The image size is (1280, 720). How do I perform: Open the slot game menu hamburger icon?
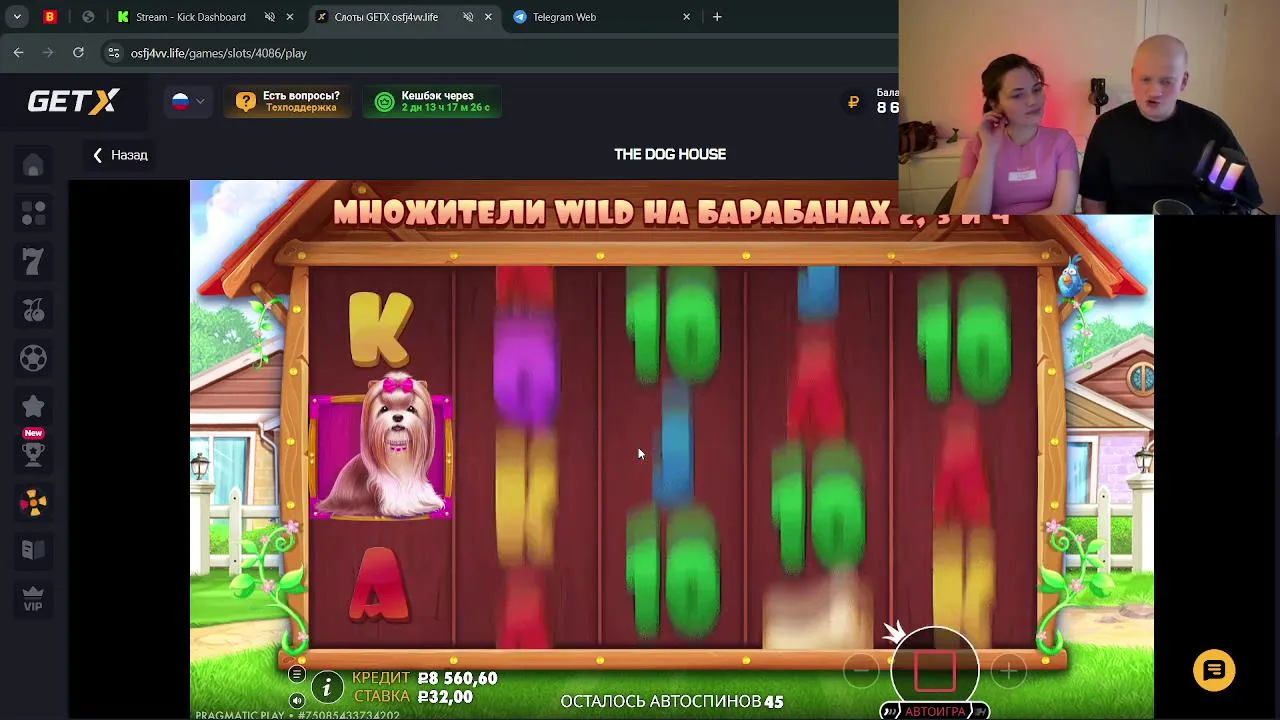click(296, 675)
